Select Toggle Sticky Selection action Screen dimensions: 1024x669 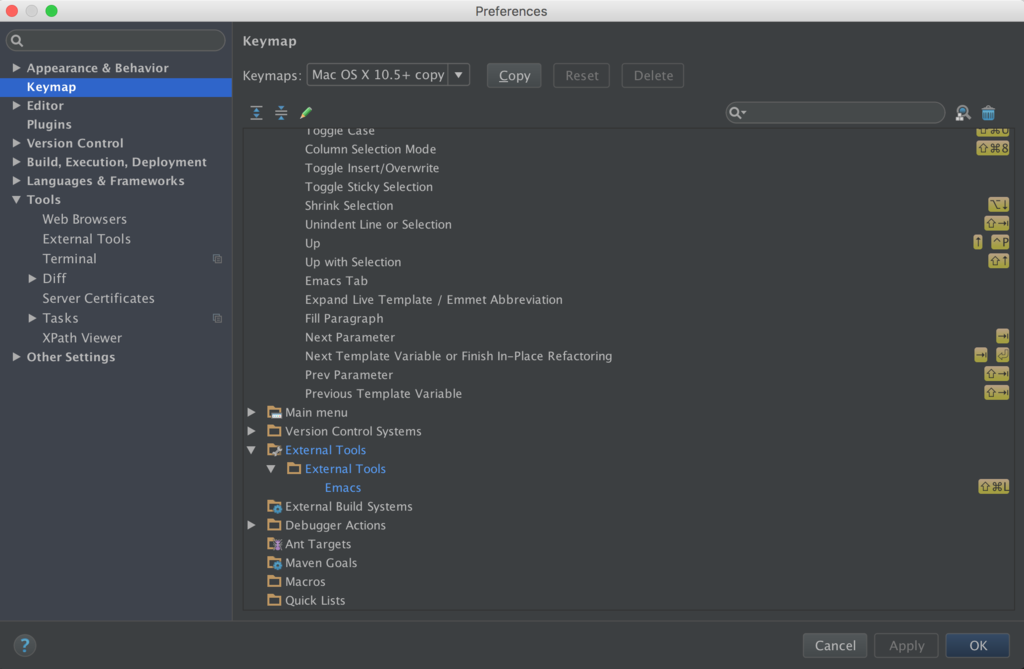tap(369, 187)
